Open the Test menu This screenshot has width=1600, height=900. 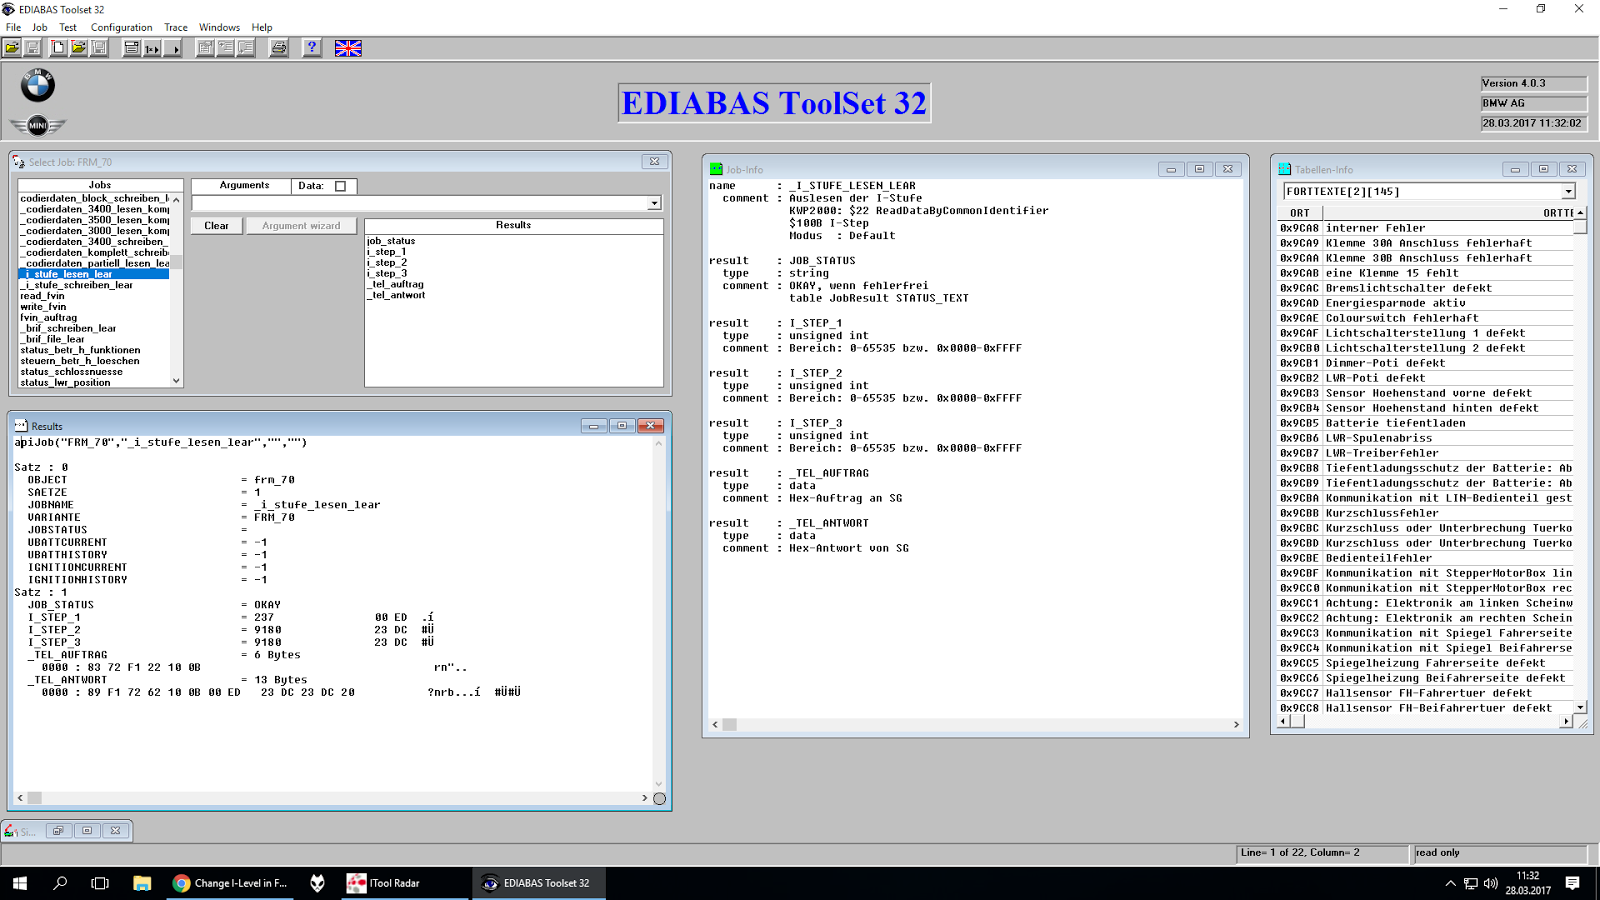[68, 27]
